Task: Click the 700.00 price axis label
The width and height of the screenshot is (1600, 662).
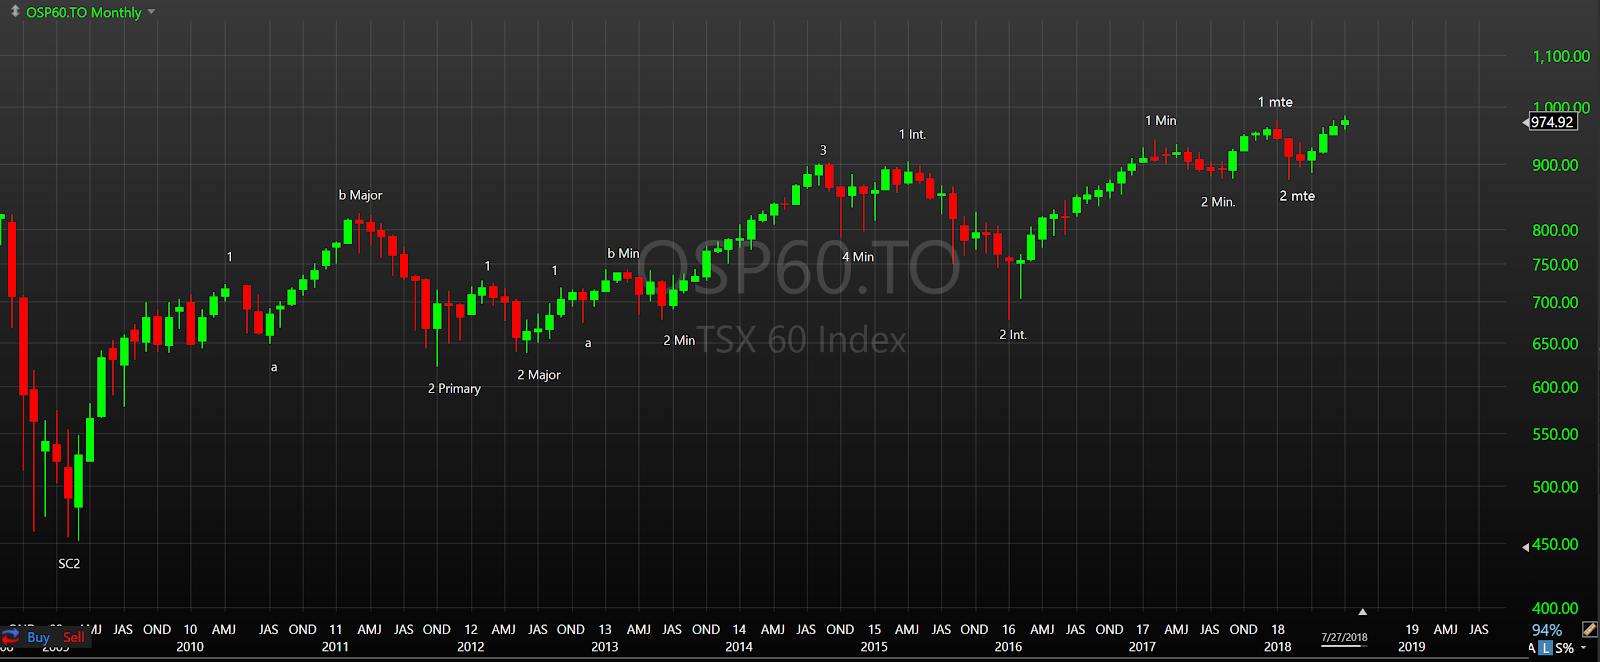Action: point(1555,302)
